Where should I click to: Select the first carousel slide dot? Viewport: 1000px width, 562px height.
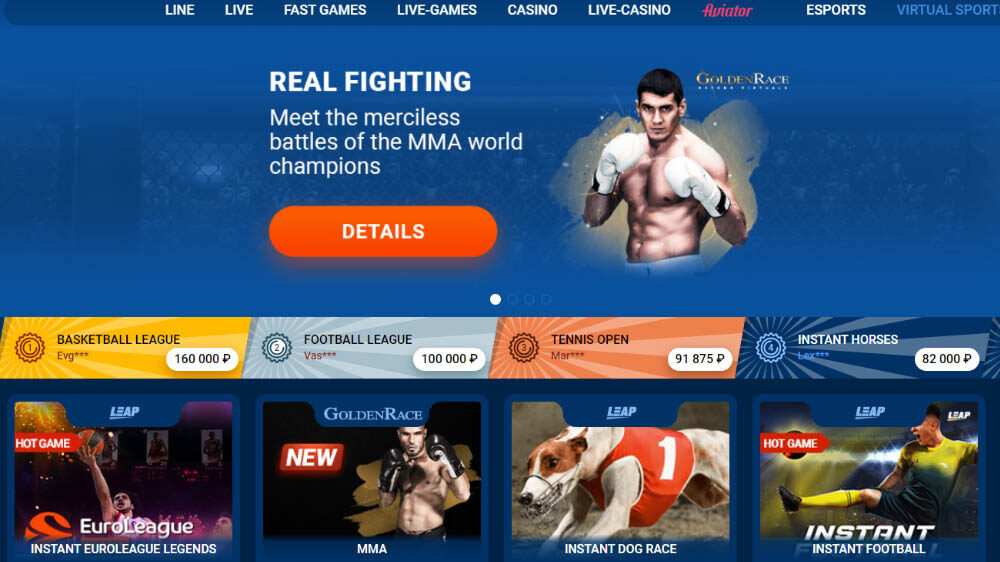pos(496,299)
